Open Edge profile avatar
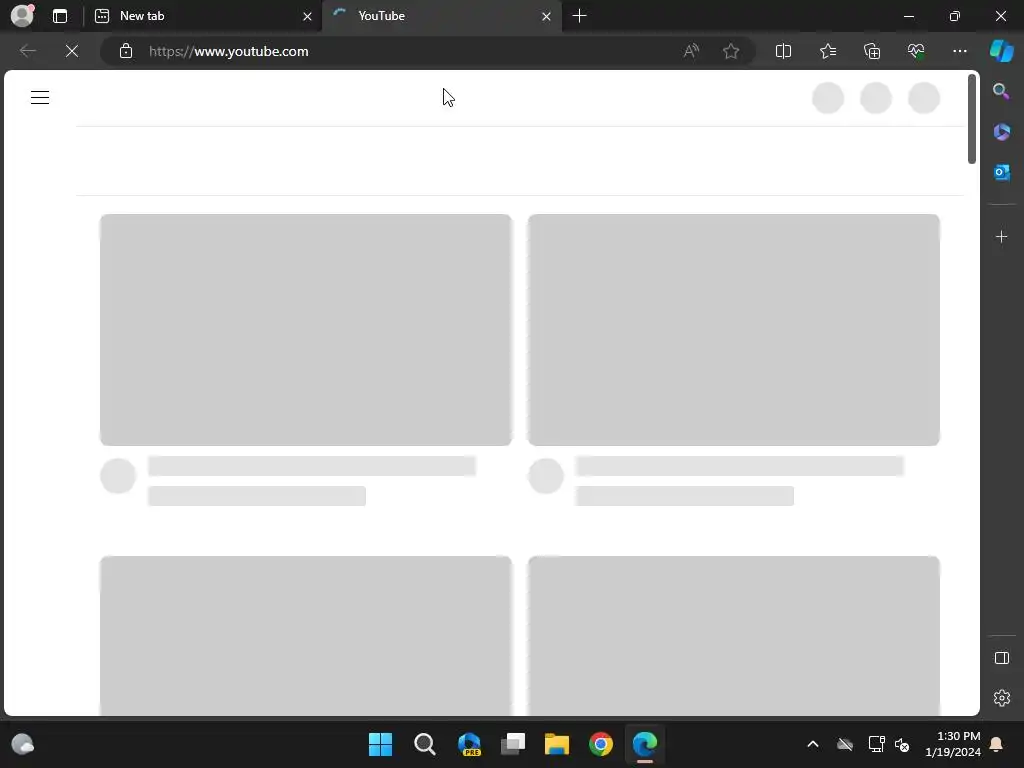1024x768 pixels. tap(22, 15)
